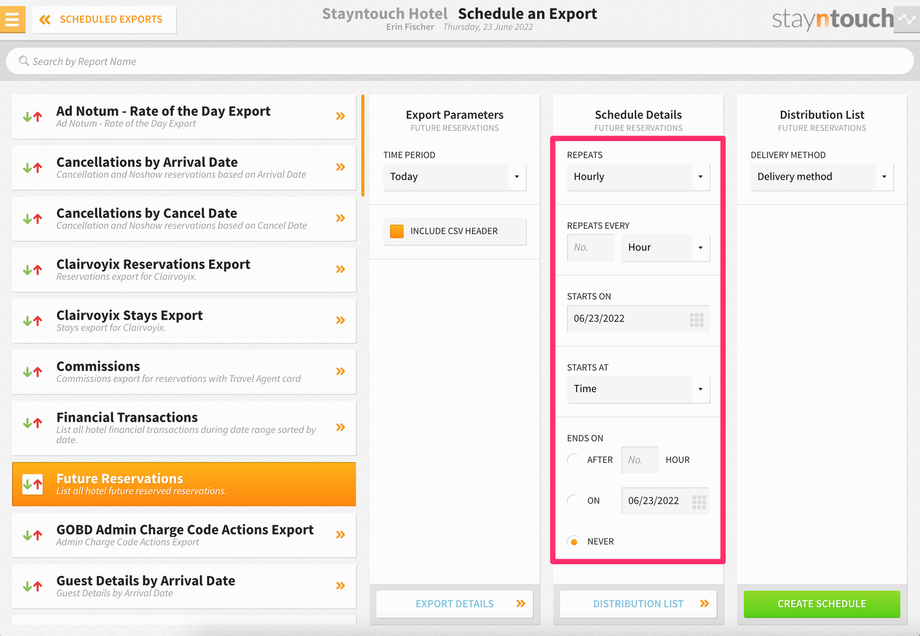Click green Create Schedule button

tap(822, 604)
